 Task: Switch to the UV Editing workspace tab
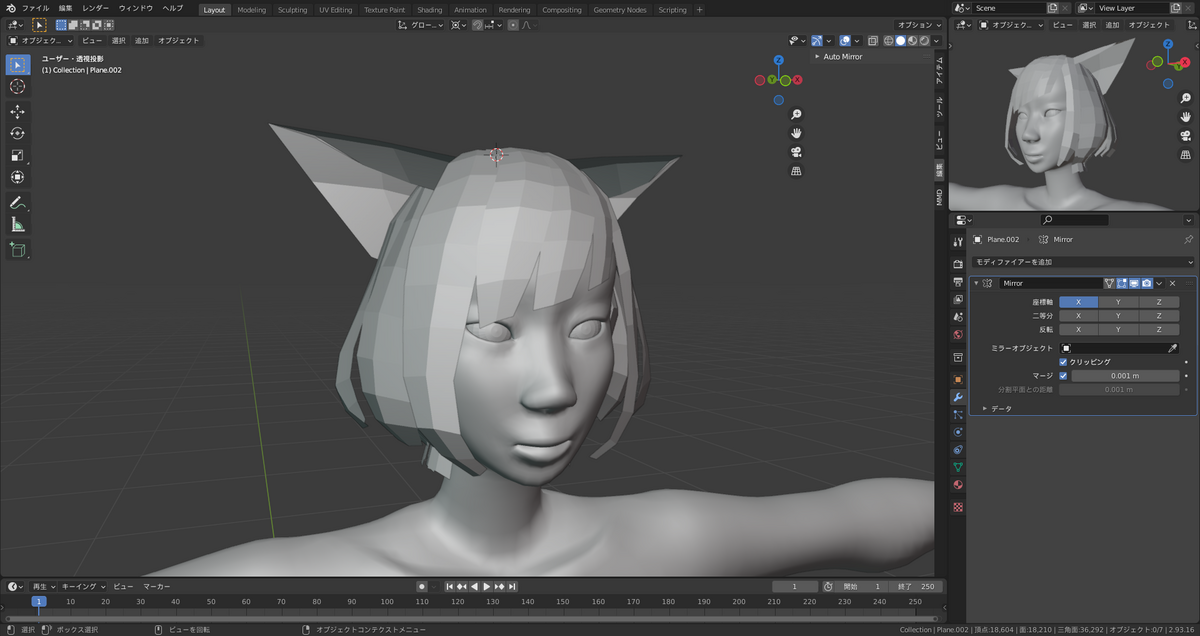coord(335,10)
